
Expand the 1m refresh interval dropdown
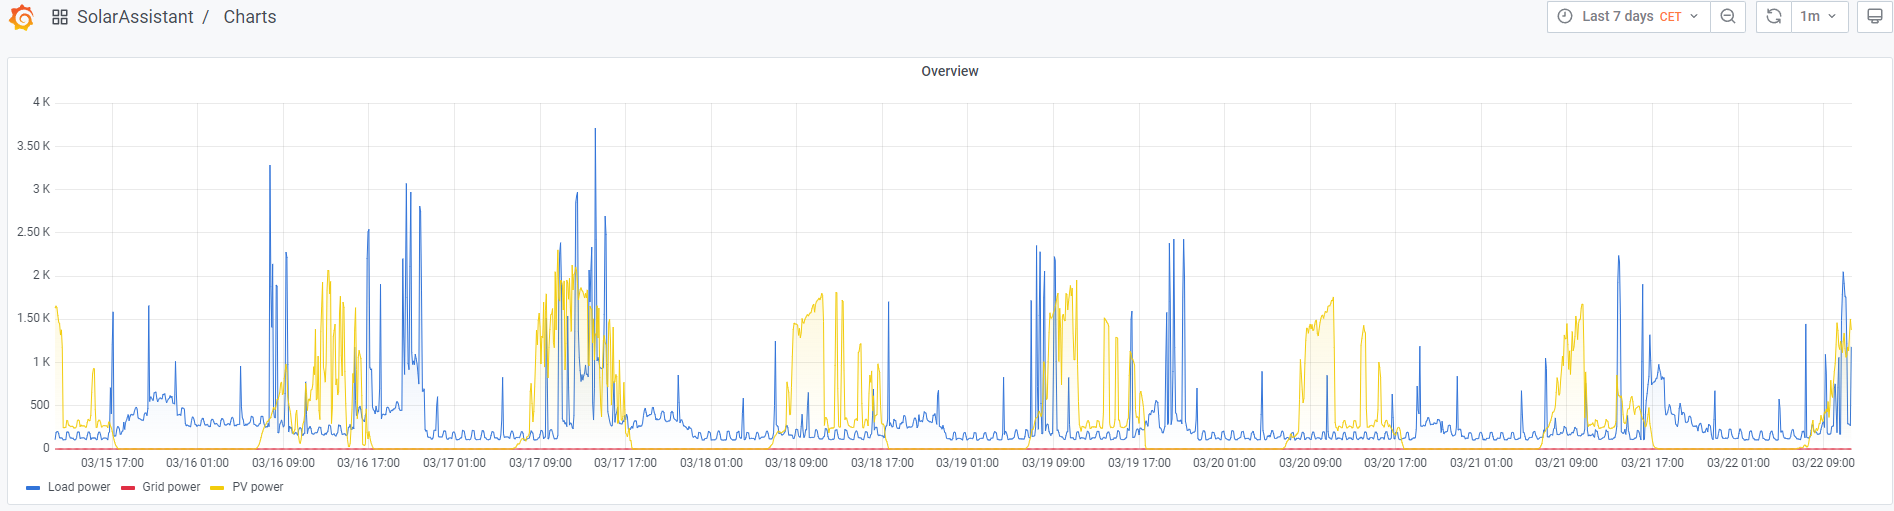click(1819, 17)
